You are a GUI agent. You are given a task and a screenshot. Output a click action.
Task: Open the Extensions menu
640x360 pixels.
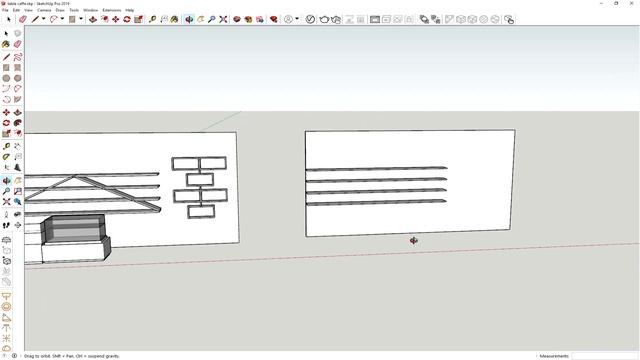[x=111, y=10]
